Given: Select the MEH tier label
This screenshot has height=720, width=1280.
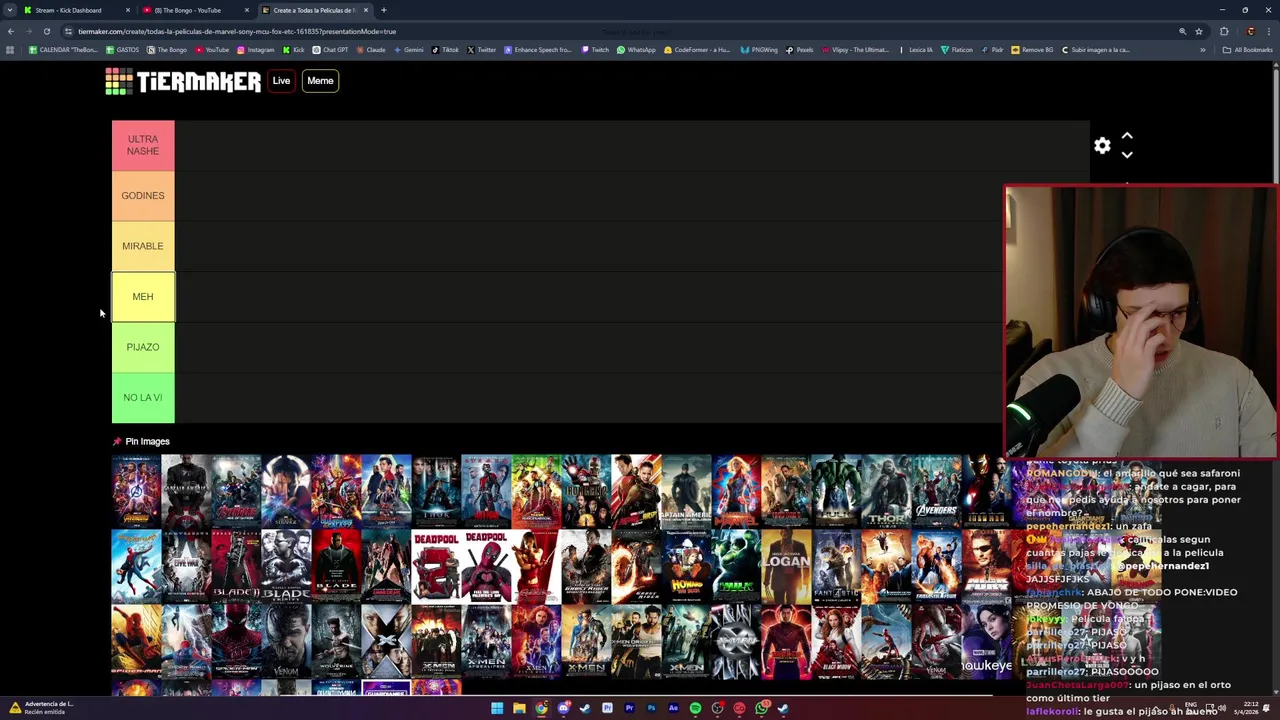Looking at the screenshot, I should coord(143,297).
